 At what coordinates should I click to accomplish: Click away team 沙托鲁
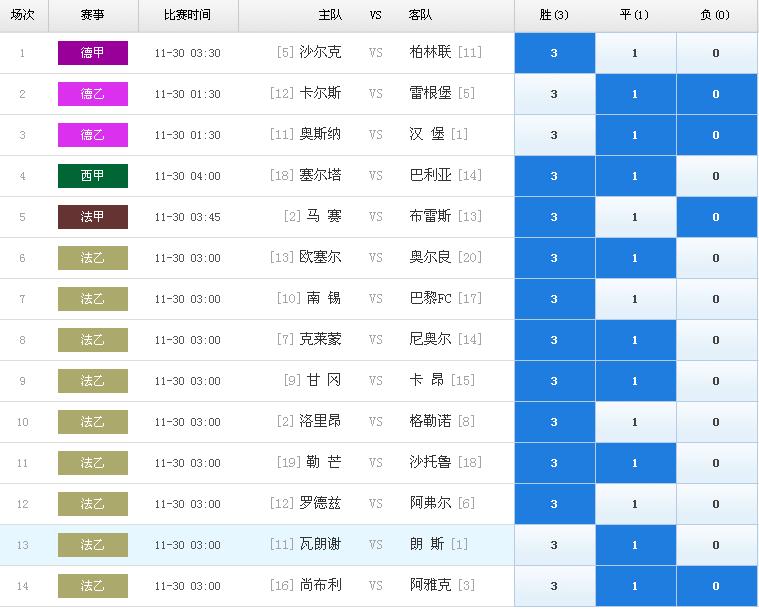[430, 462]
